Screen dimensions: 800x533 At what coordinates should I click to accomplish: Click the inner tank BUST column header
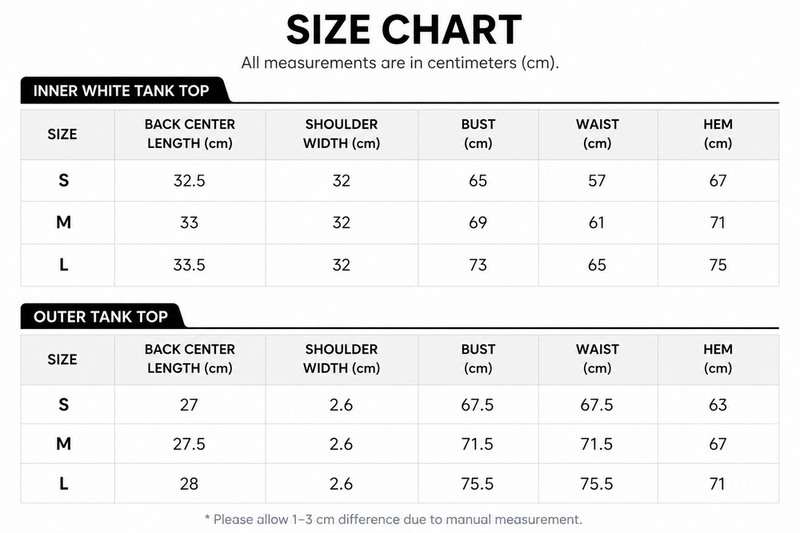pos(478,134)
